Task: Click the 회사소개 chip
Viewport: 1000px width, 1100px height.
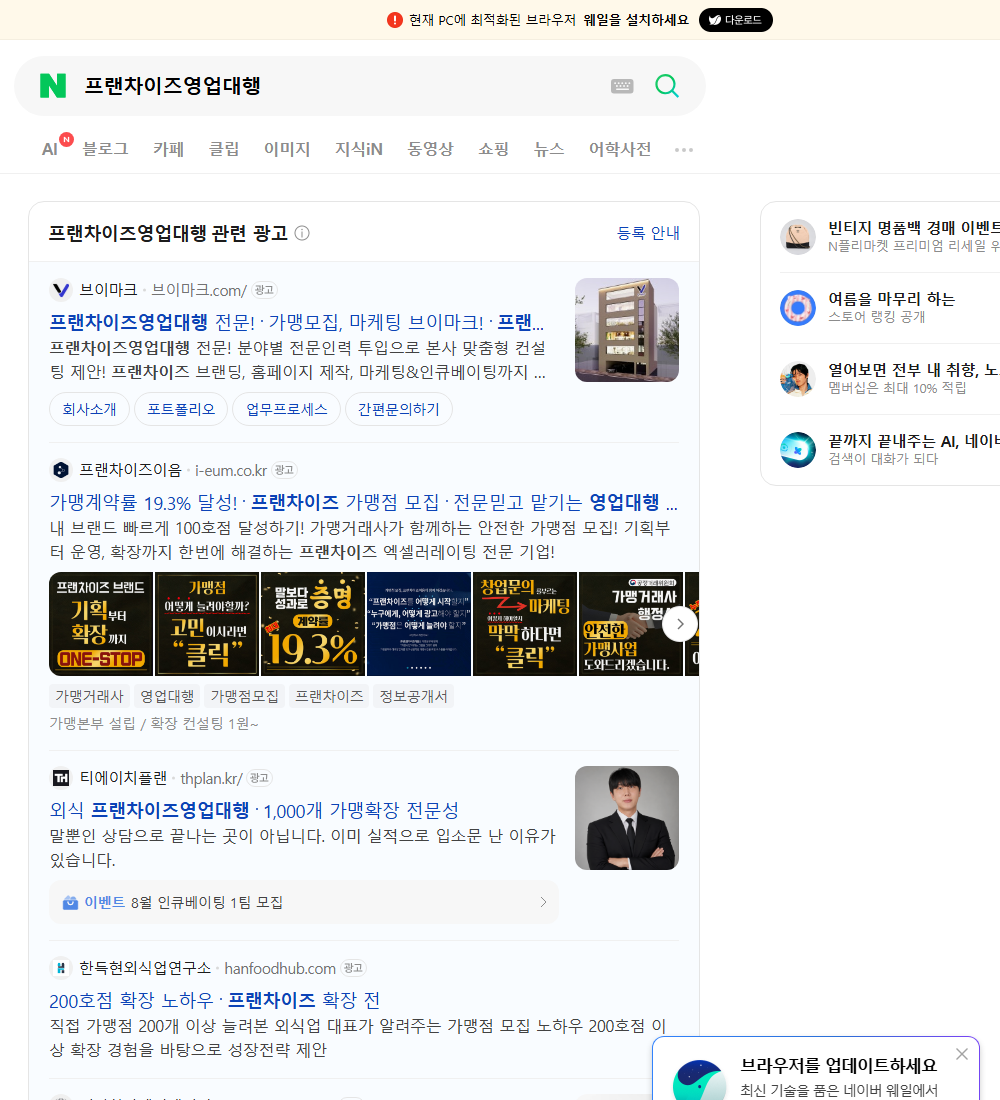Action: click(x=89, y=409)
